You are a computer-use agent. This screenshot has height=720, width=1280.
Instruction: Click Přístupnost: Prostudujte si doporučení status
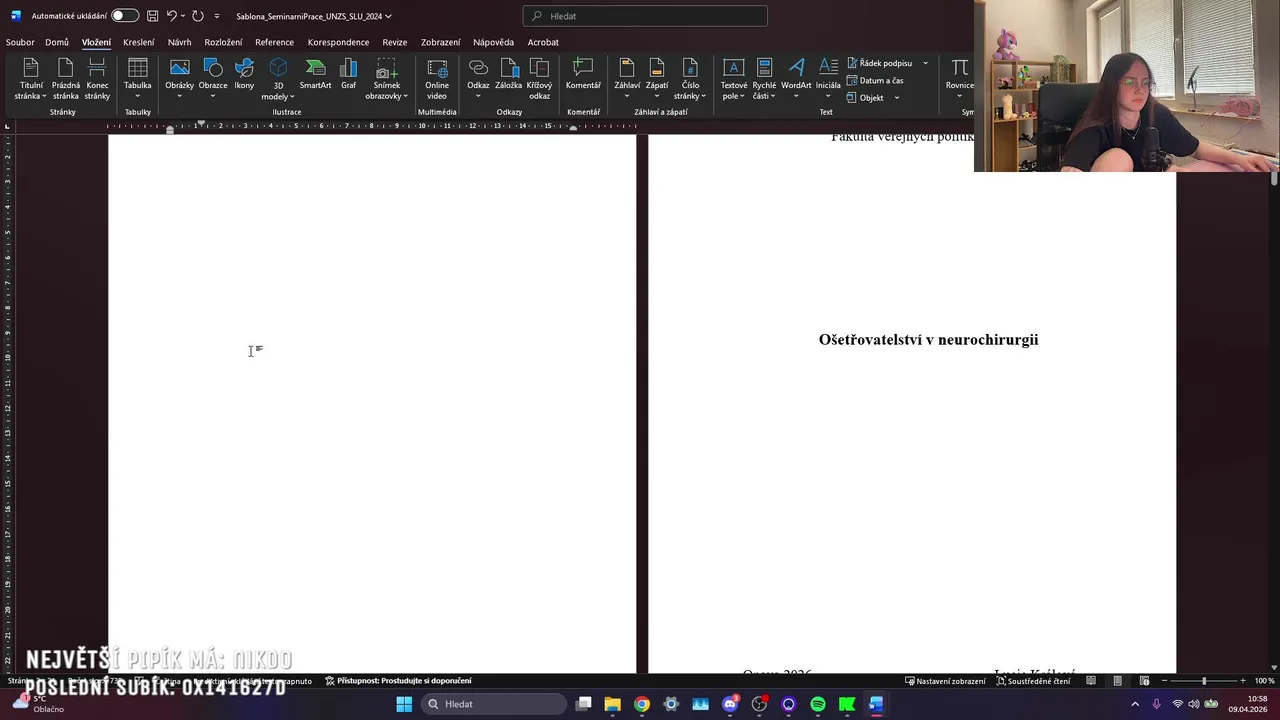[398, 681]
